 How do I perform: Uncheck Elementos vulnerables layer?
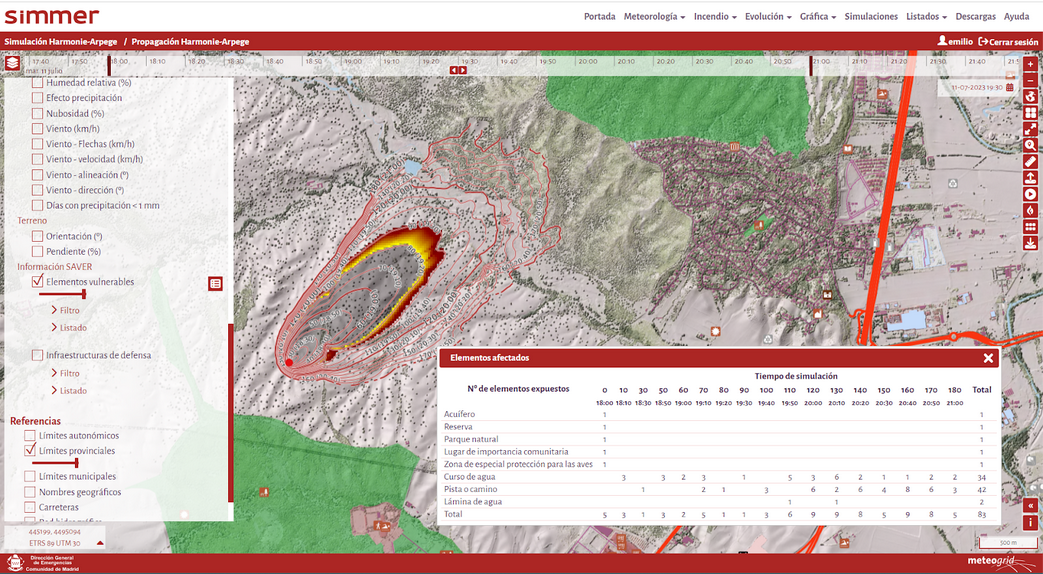click(x=38, y=281)
